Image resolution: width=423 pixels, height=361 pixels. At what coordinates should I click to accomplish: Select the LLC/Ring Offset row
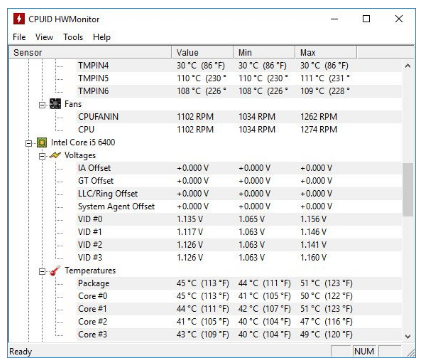tap(238, 194)
